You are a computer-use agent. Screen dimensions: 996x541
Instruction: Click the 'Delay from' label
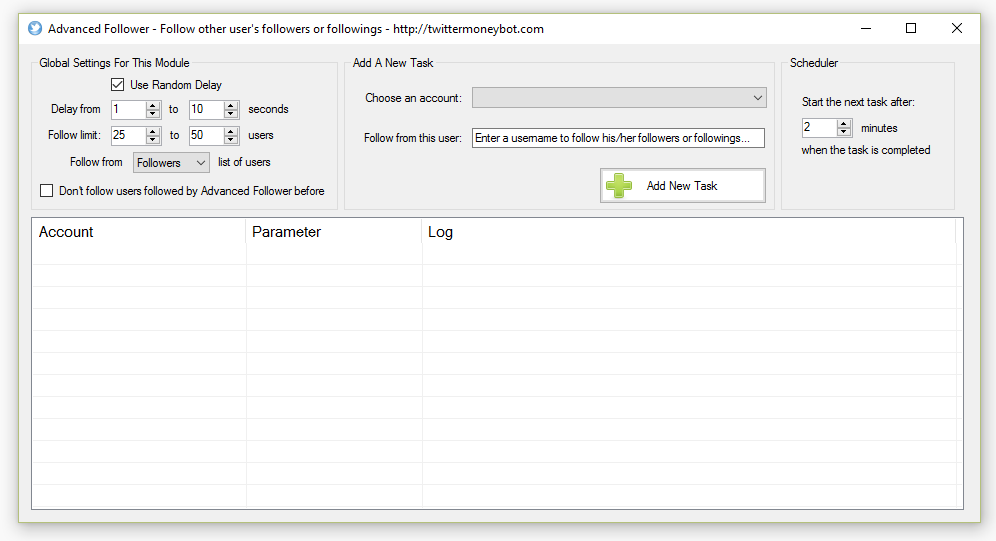coord(76,109)
